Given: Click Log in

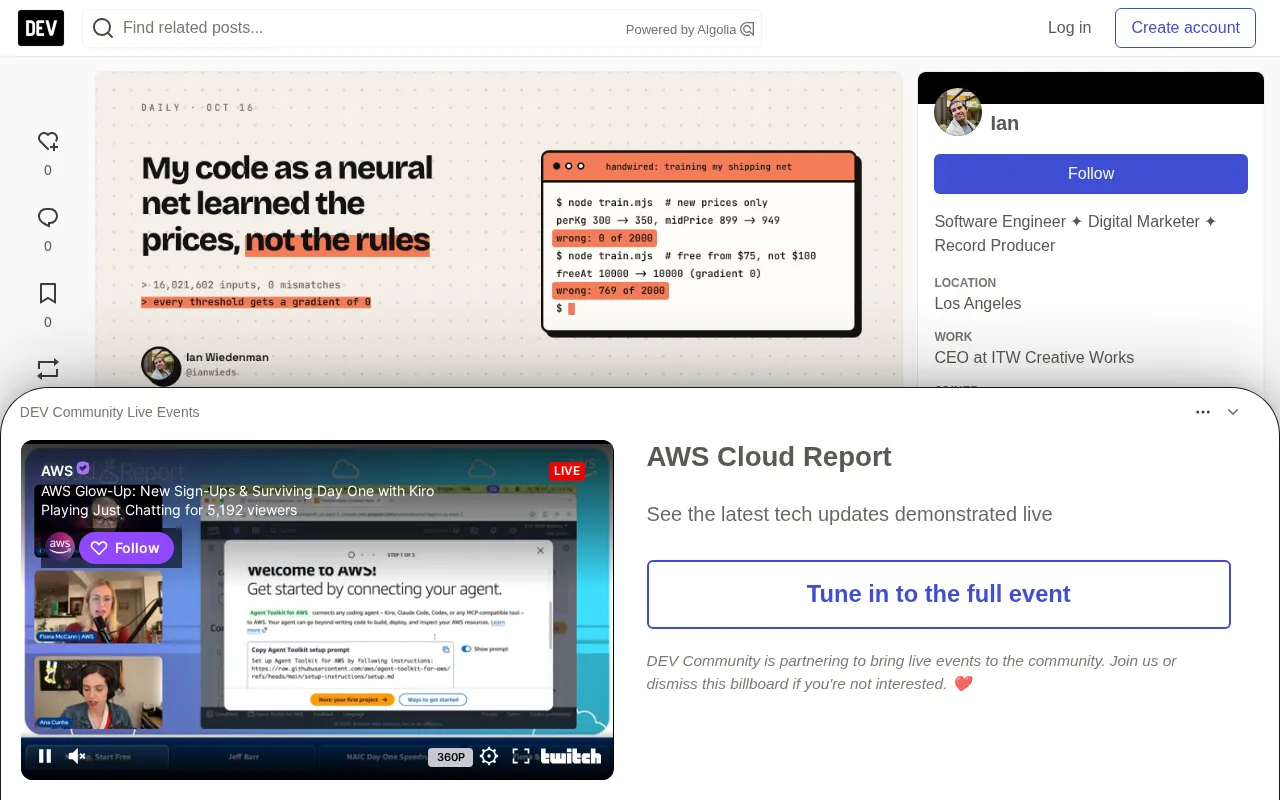Looking at the screenshot, I should pyautogui.click(x=1069, y=28).
